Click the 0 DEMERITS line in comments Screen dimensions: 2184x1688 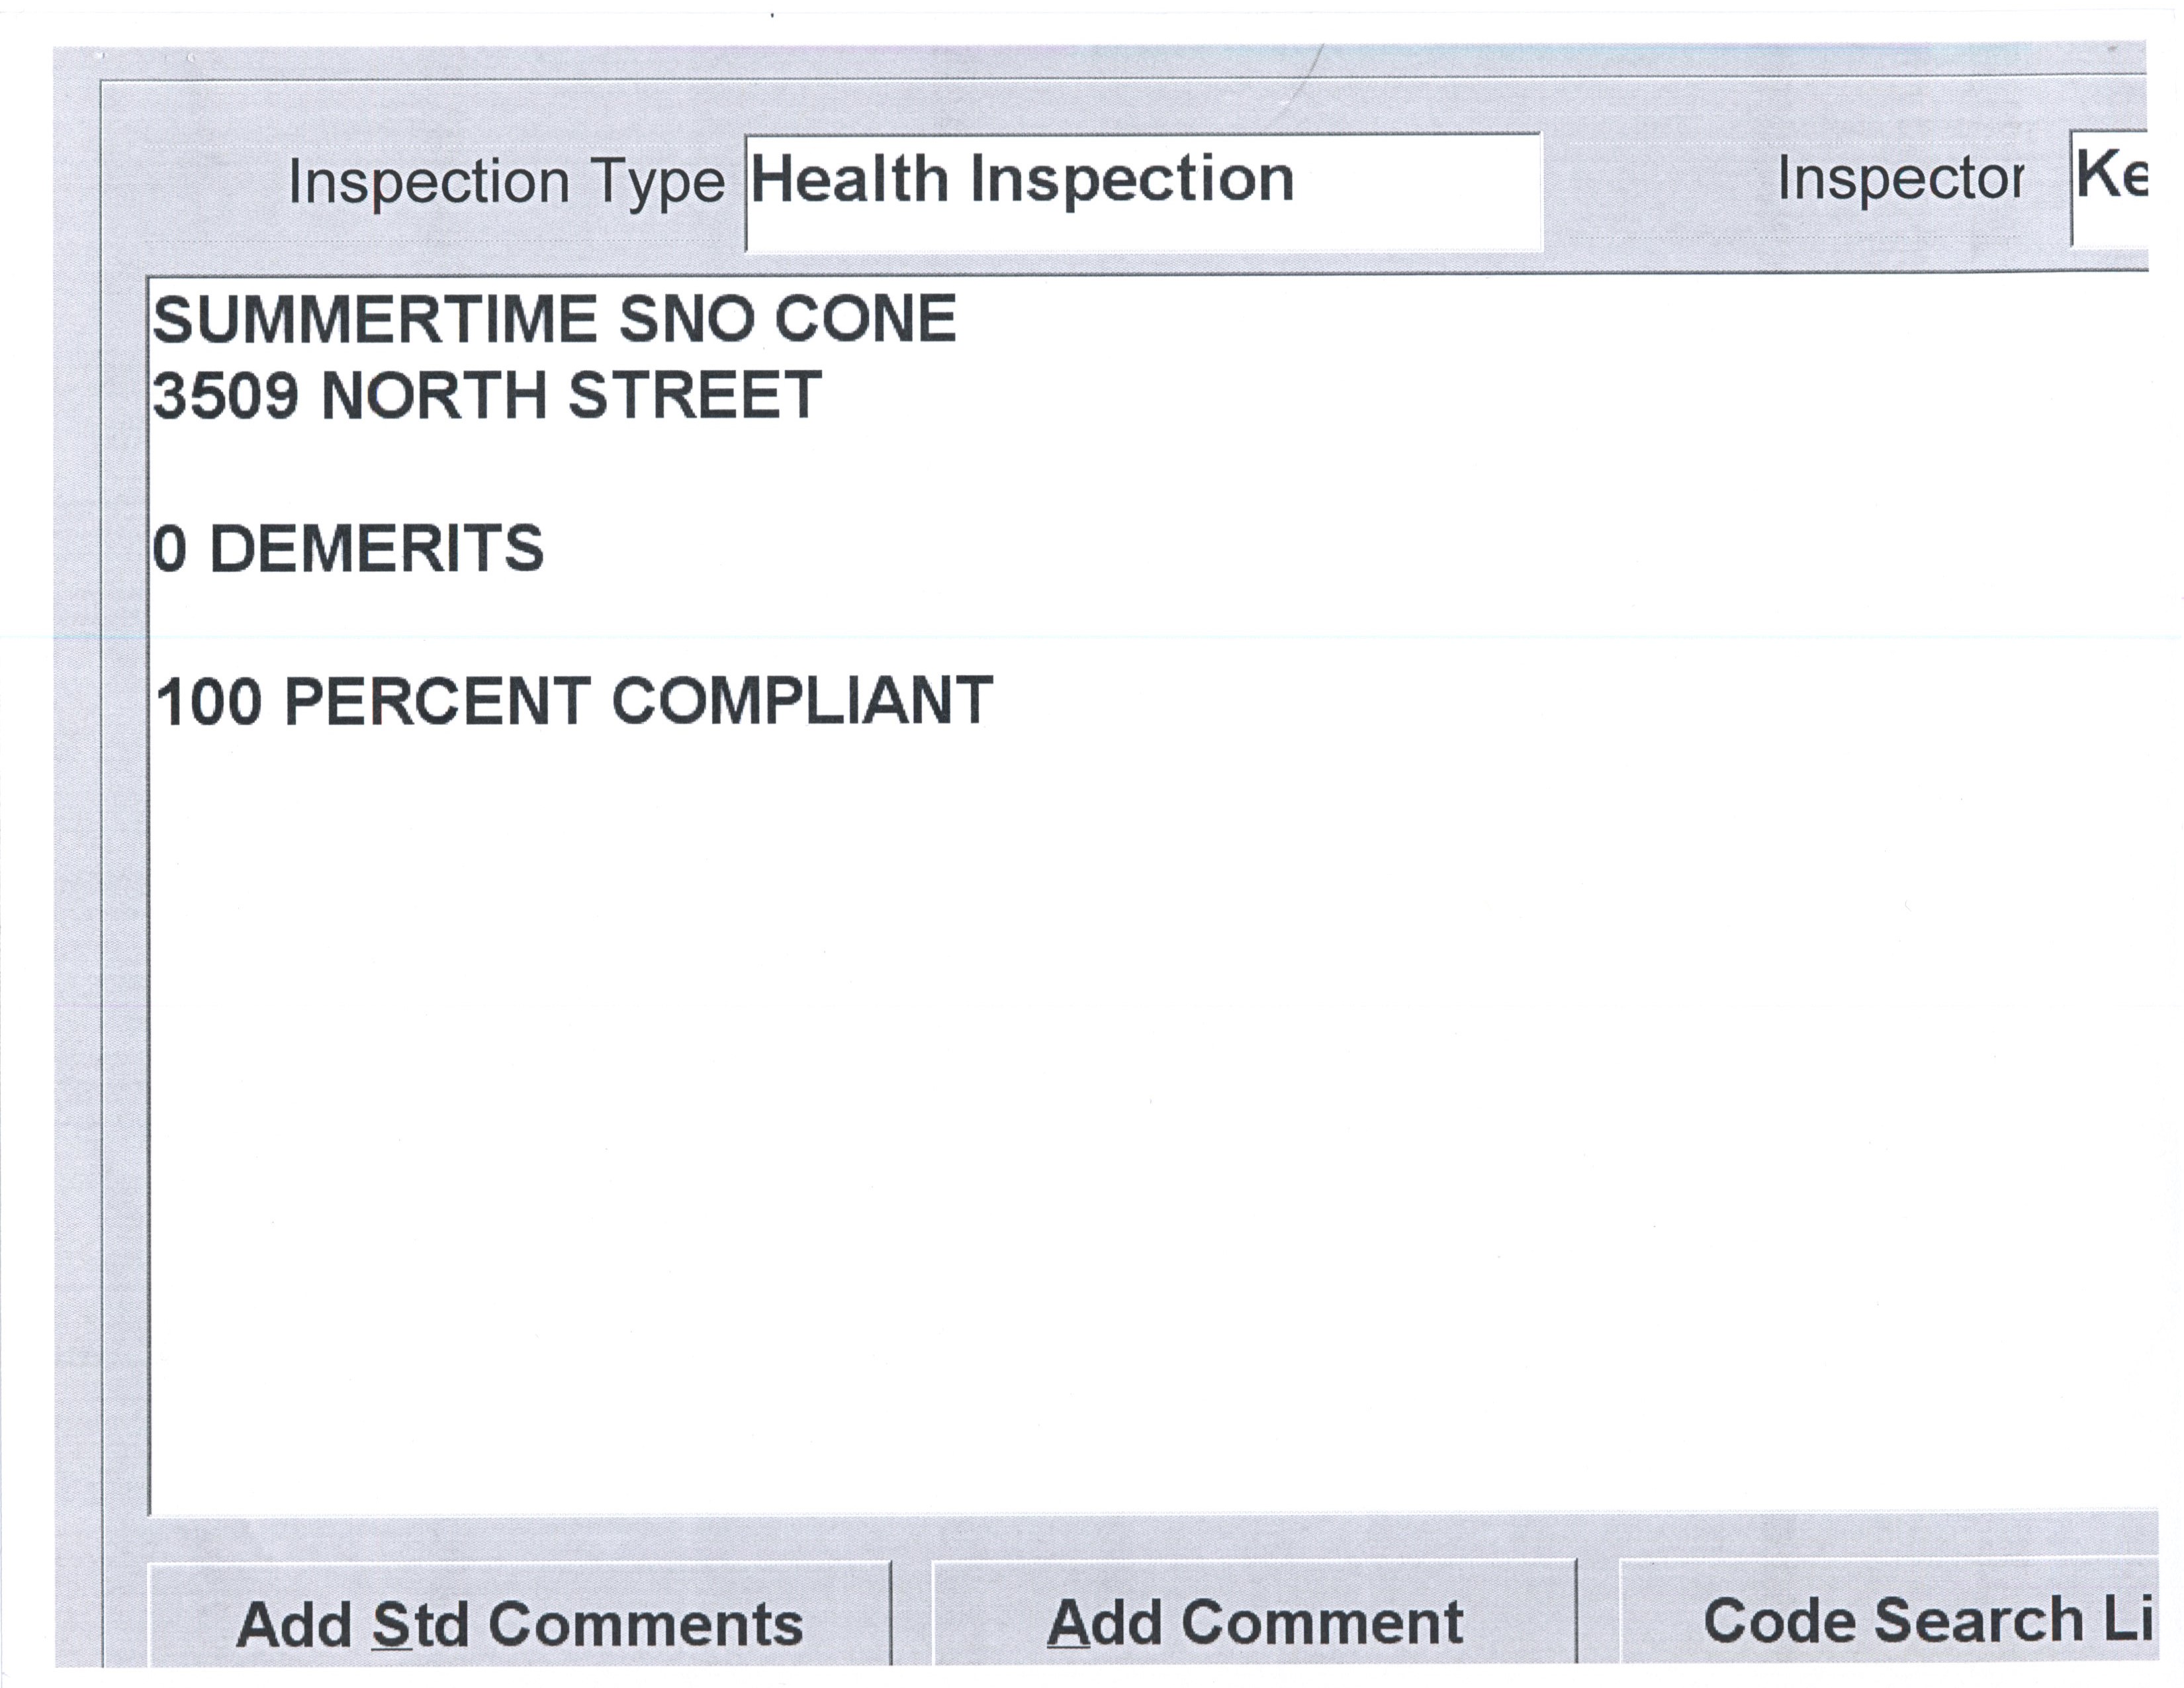[x=348, y=549]
